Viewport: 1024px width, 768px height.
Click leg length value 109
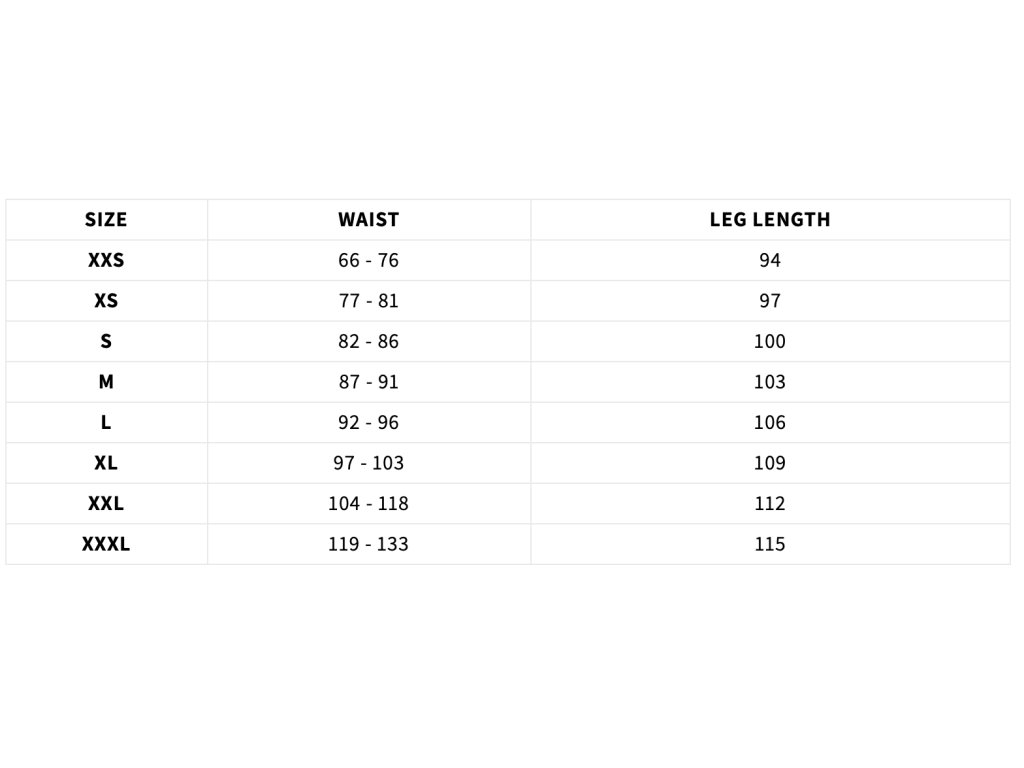(770, 463)
